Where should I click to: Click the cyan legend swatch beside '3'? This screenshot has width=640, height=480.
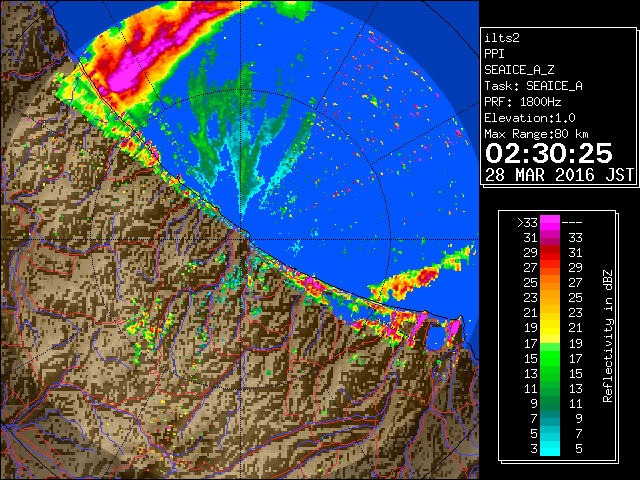(x=550, y=448)
